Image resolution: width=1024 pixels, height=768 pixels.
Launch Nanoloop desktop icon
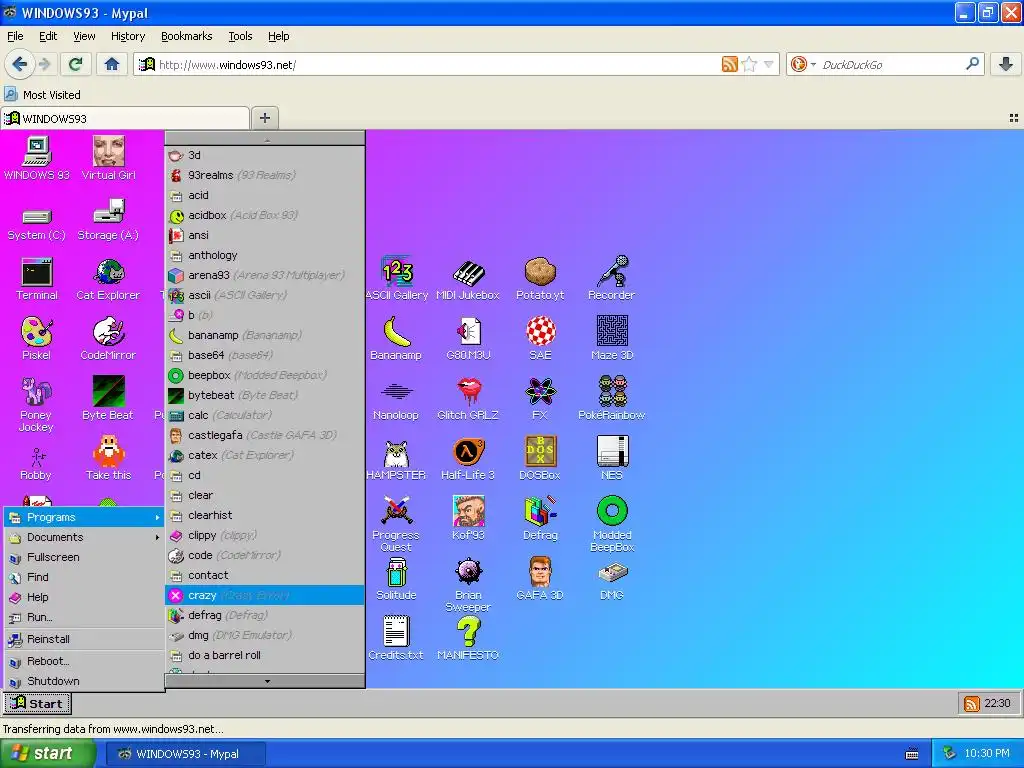coord(396,400)
